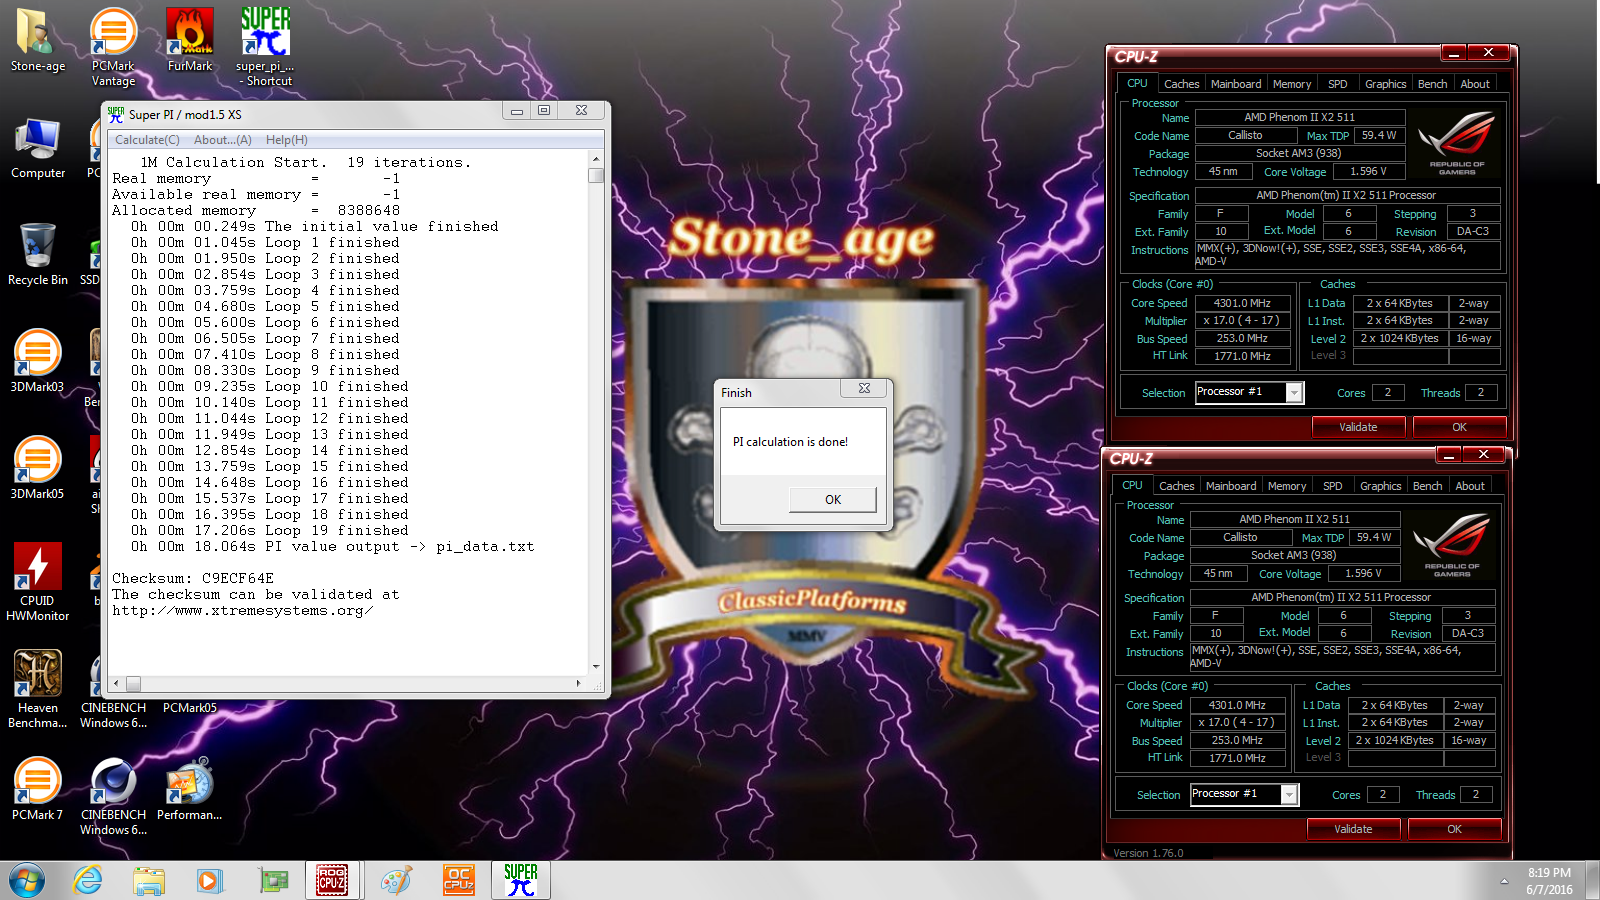Open Graphics tab in upper CPU-Z
The height and width of the screenshot is (900, 1600).
[1385, 84]
